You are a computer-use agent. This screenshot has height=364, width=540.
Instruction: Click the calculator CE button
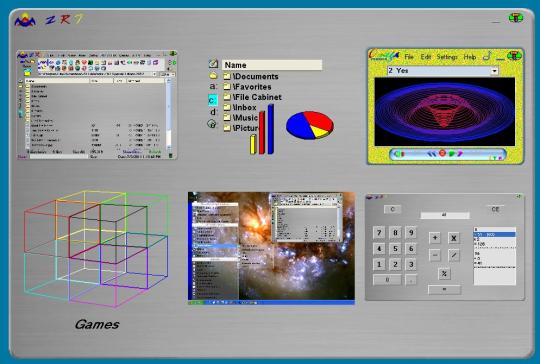tap(495, 209)
